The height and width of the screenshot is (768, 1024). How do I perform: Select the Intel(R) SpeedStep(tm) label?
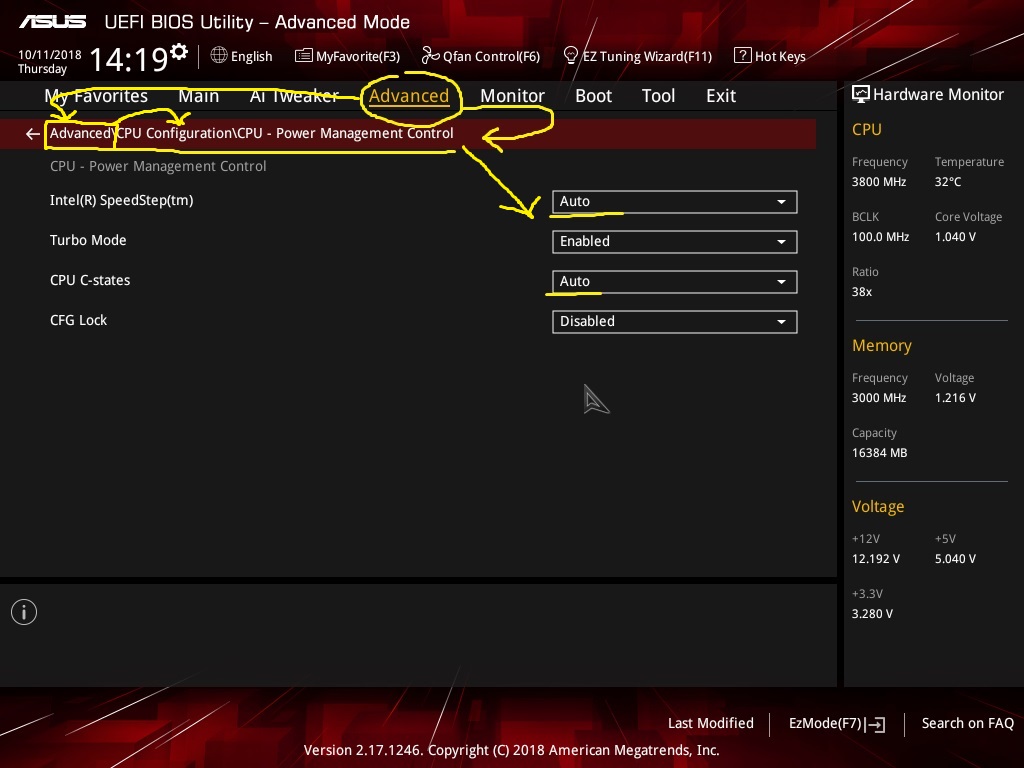coord(121,200)
